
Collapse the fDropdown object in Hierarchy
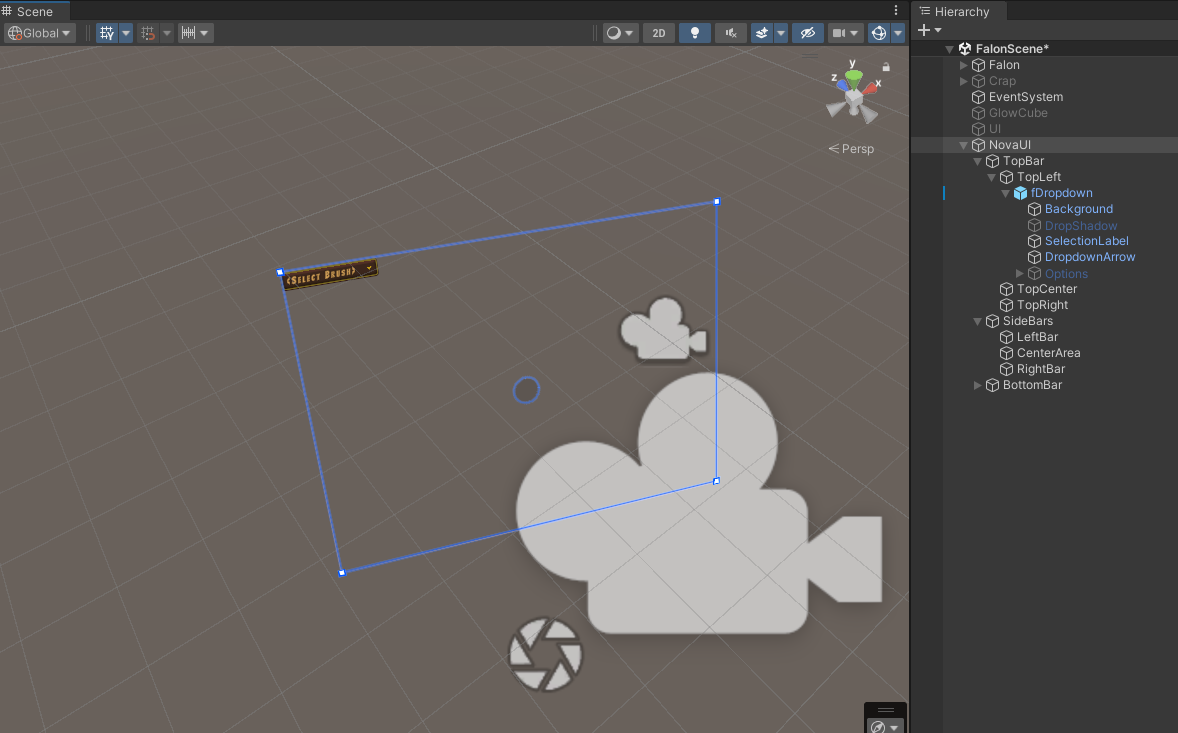(1005, 193)
